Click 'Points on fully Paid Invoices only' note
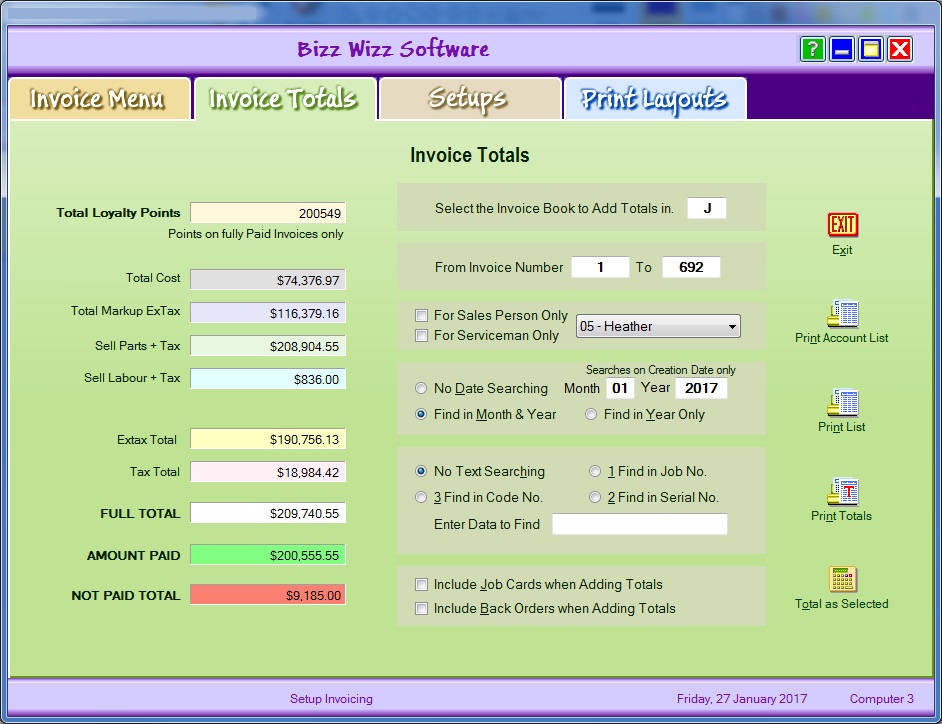The width and height of the screenshot is (942, 724). pyautogui.click(x=255, y=234)
